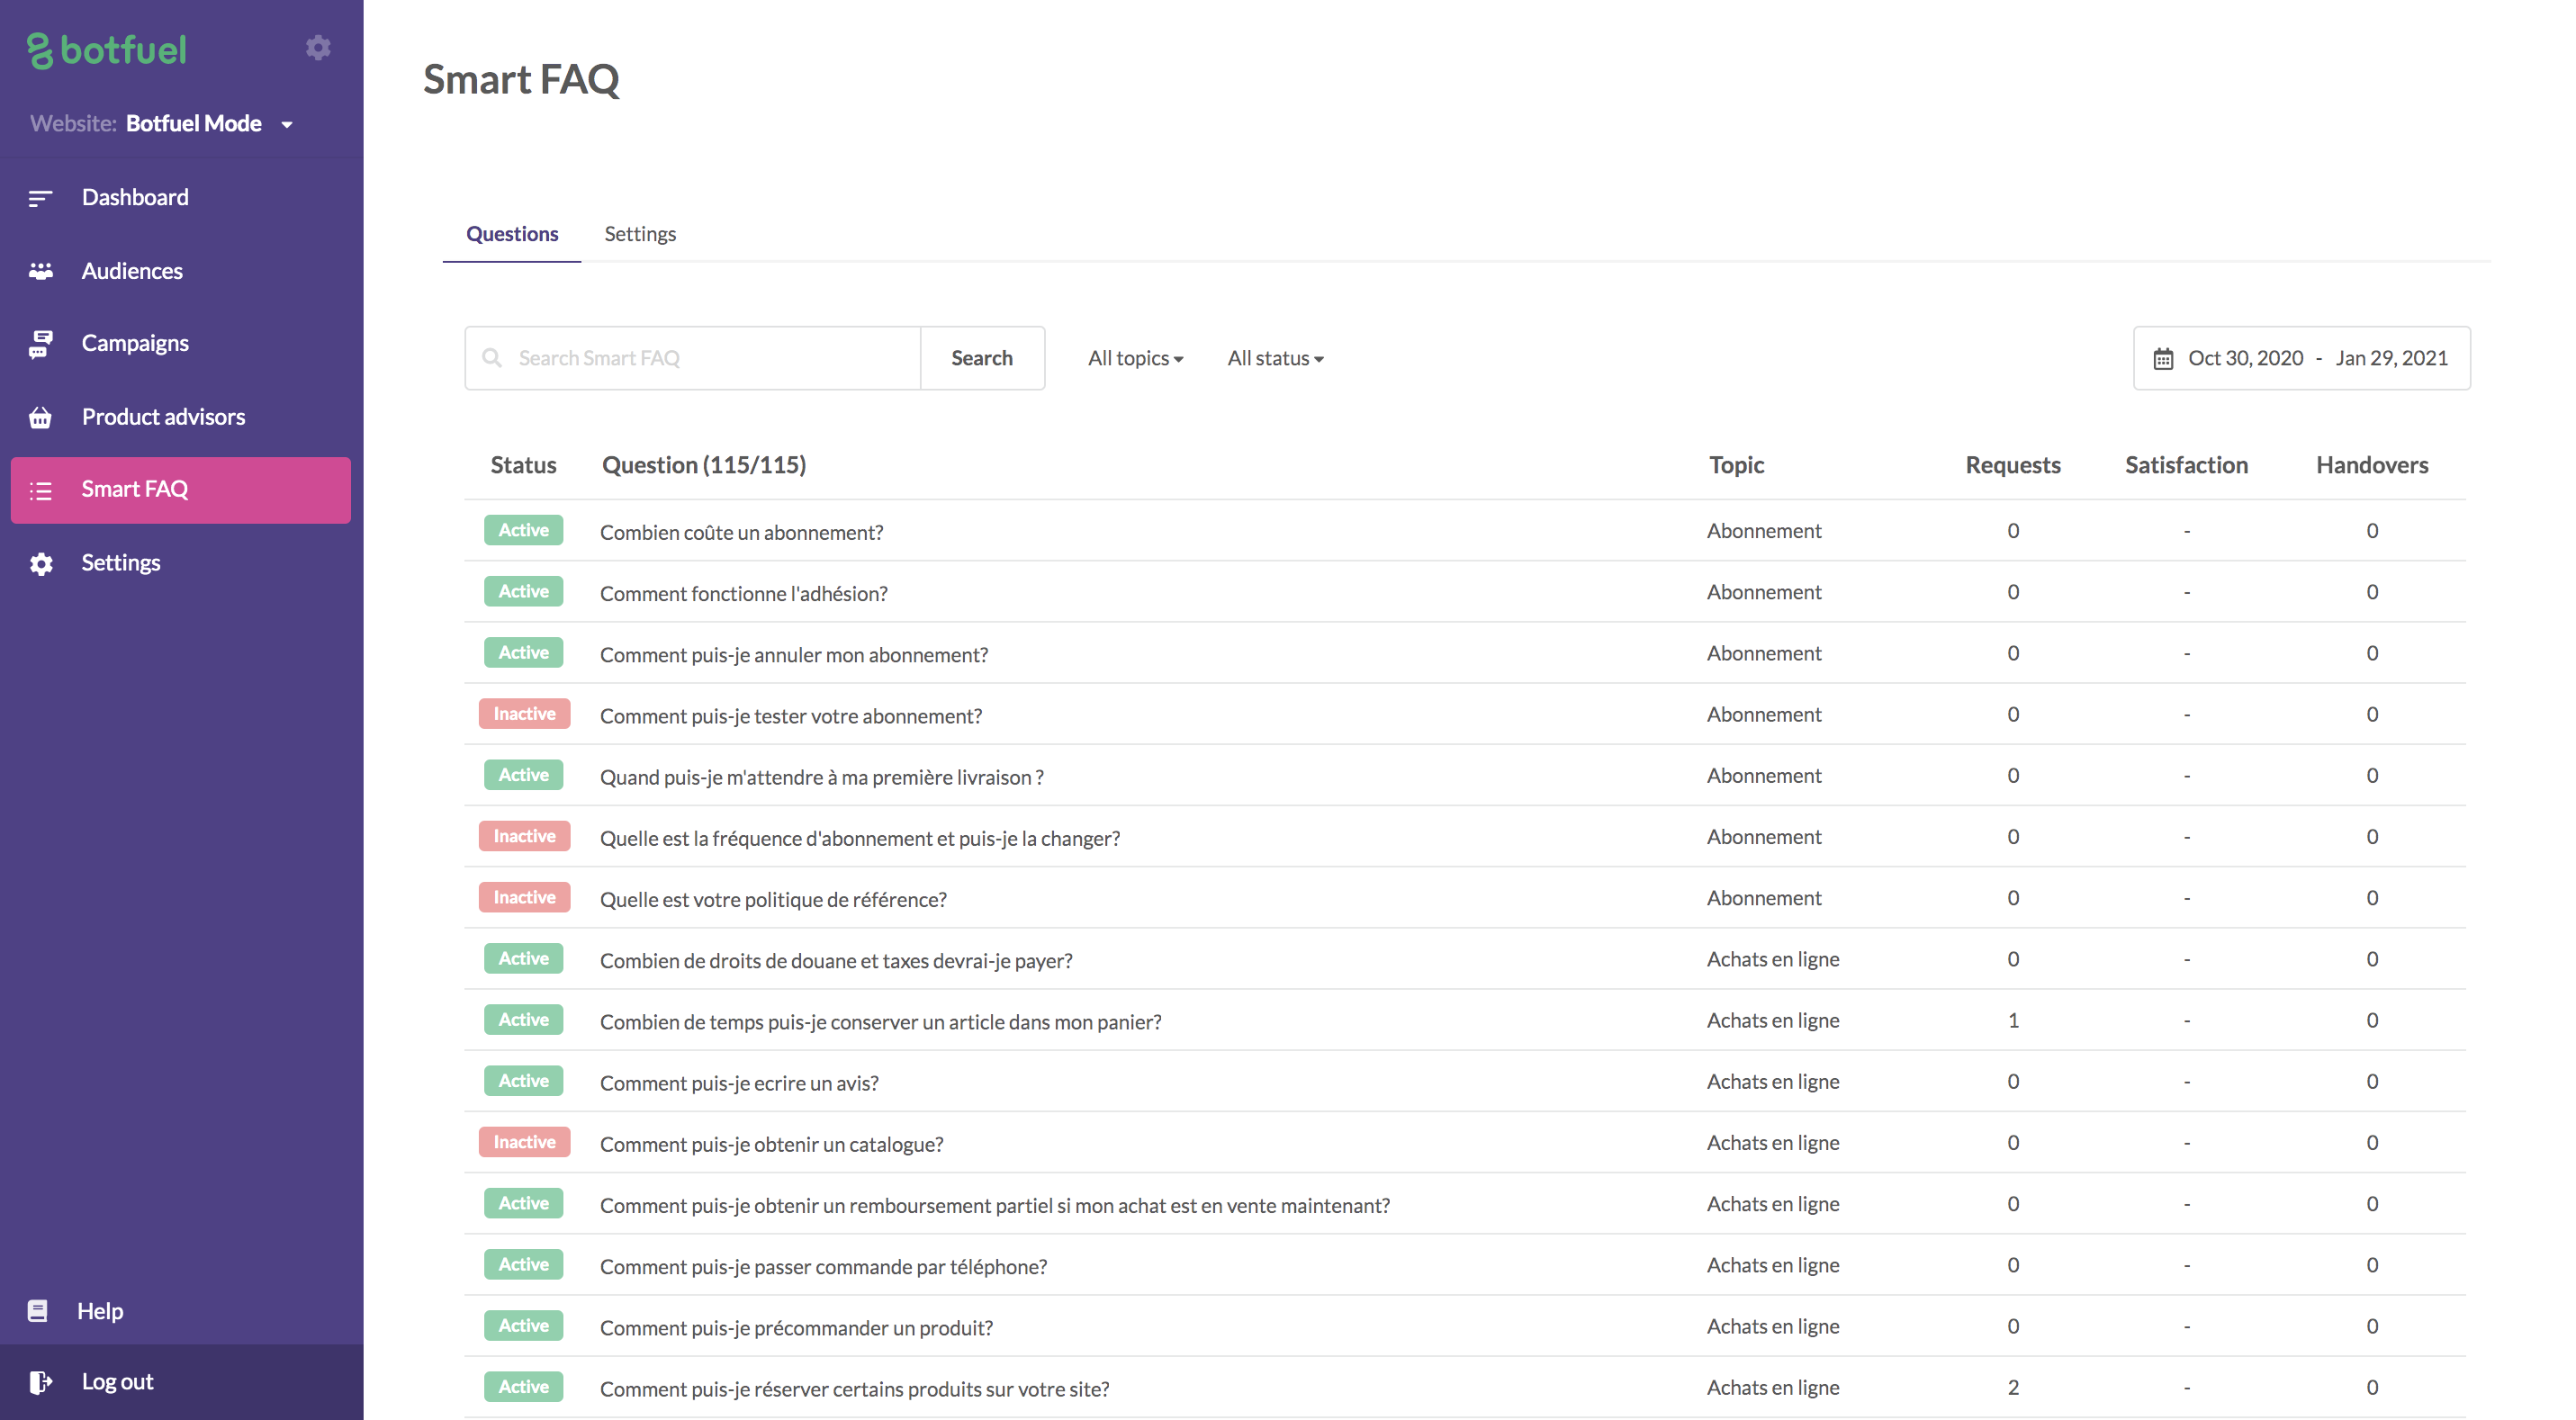The height and width of the screenshot is (1420, 2576).
Task: Click the Audiences people icon
Action: (40, 271)
